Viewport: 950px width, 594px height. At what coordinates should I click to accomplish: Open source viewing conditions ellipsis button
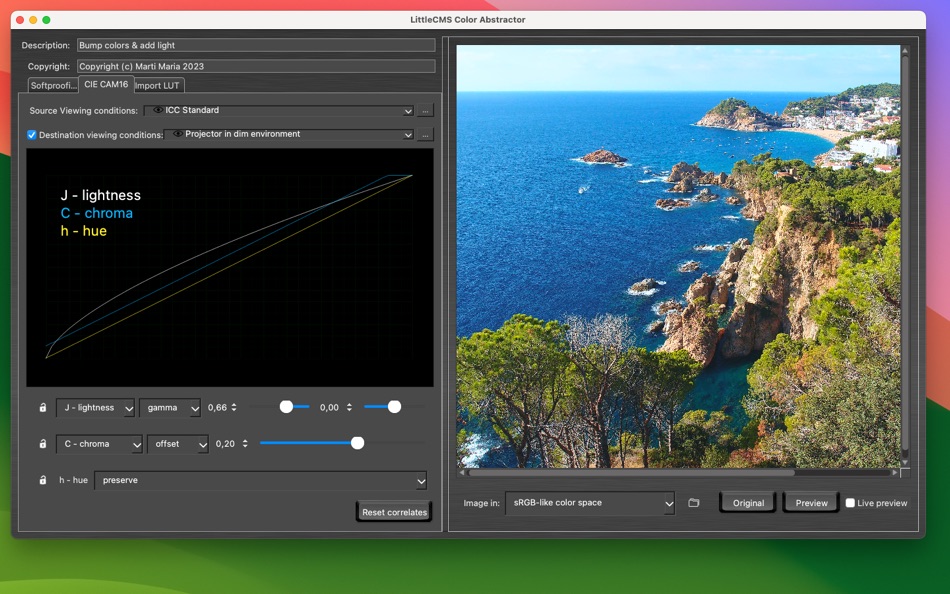[x=425, y=110]
